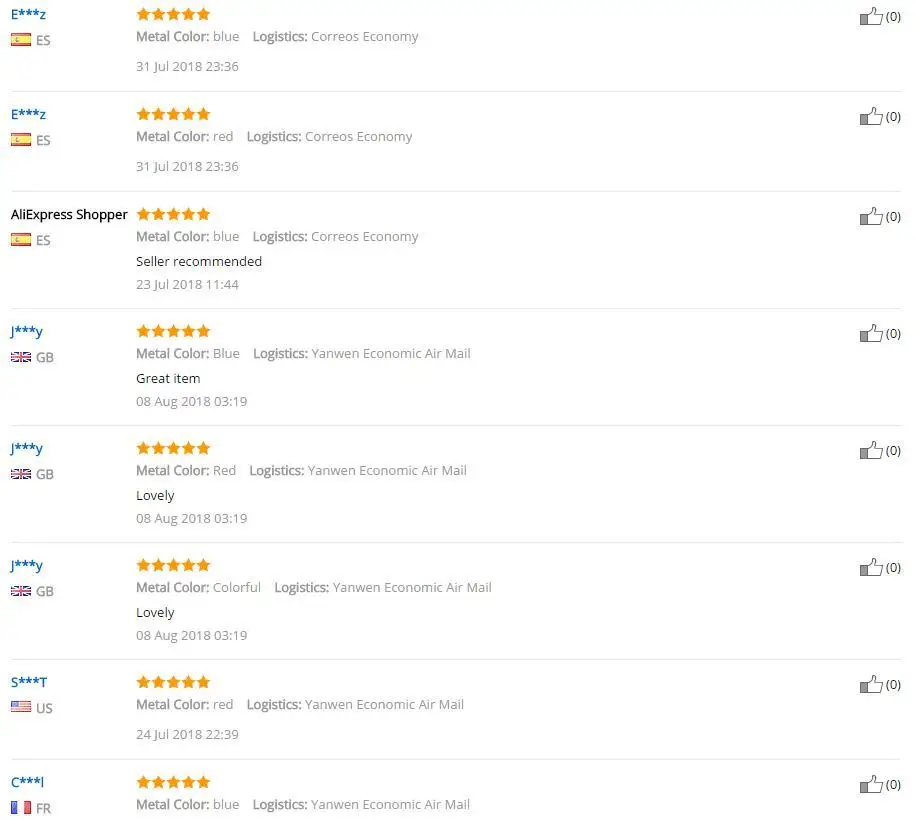Open first E***z reviewer profile
Screen dimensions: 916x820
28,15
